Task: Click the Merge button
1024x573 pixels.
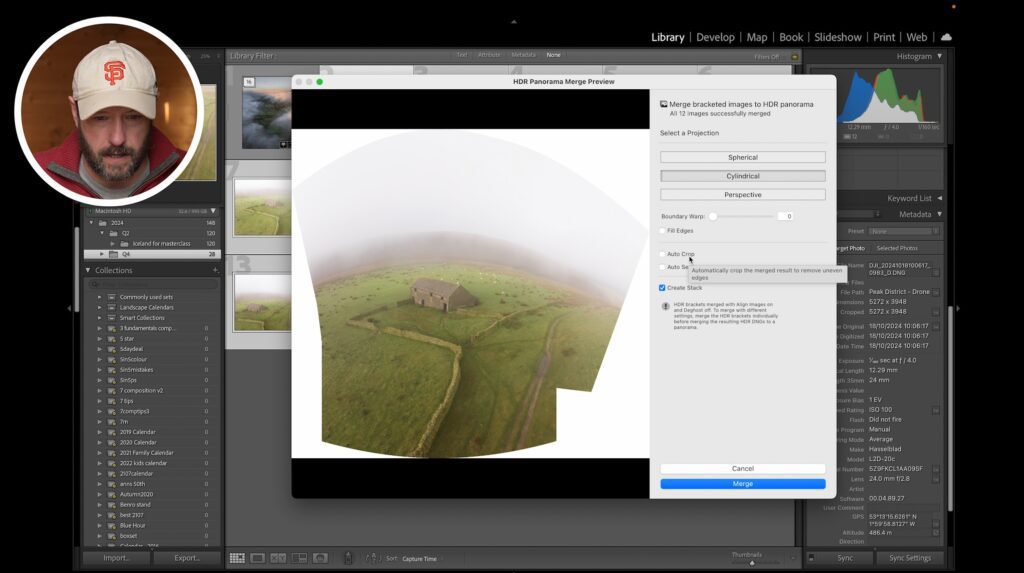Action: 742,484
